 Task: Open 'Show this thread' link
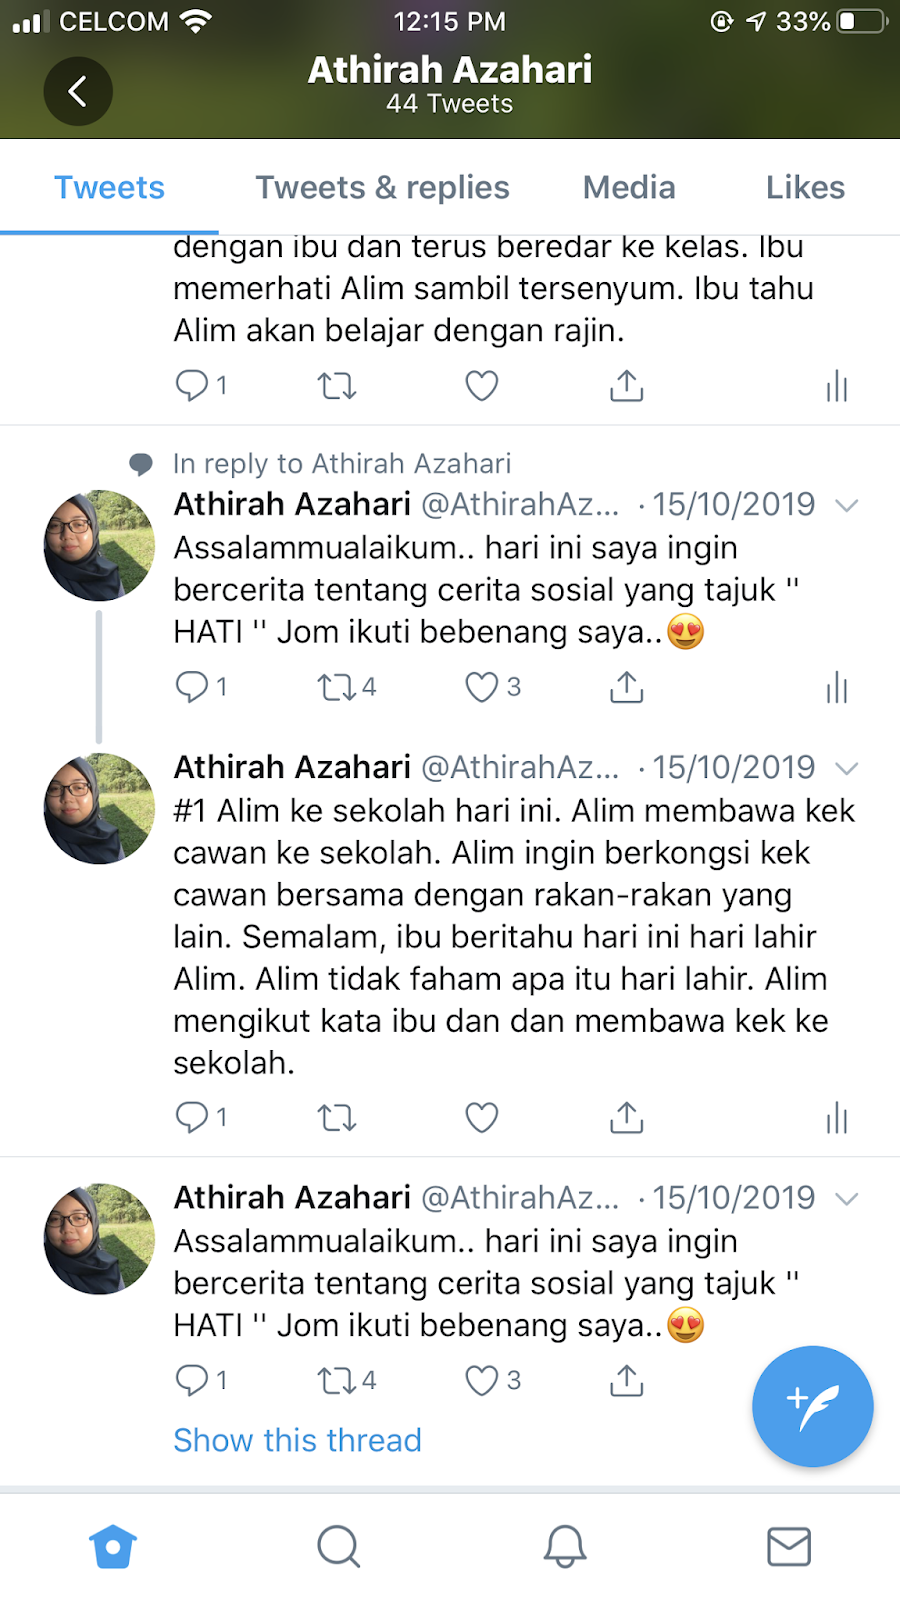pos(297,1440)
